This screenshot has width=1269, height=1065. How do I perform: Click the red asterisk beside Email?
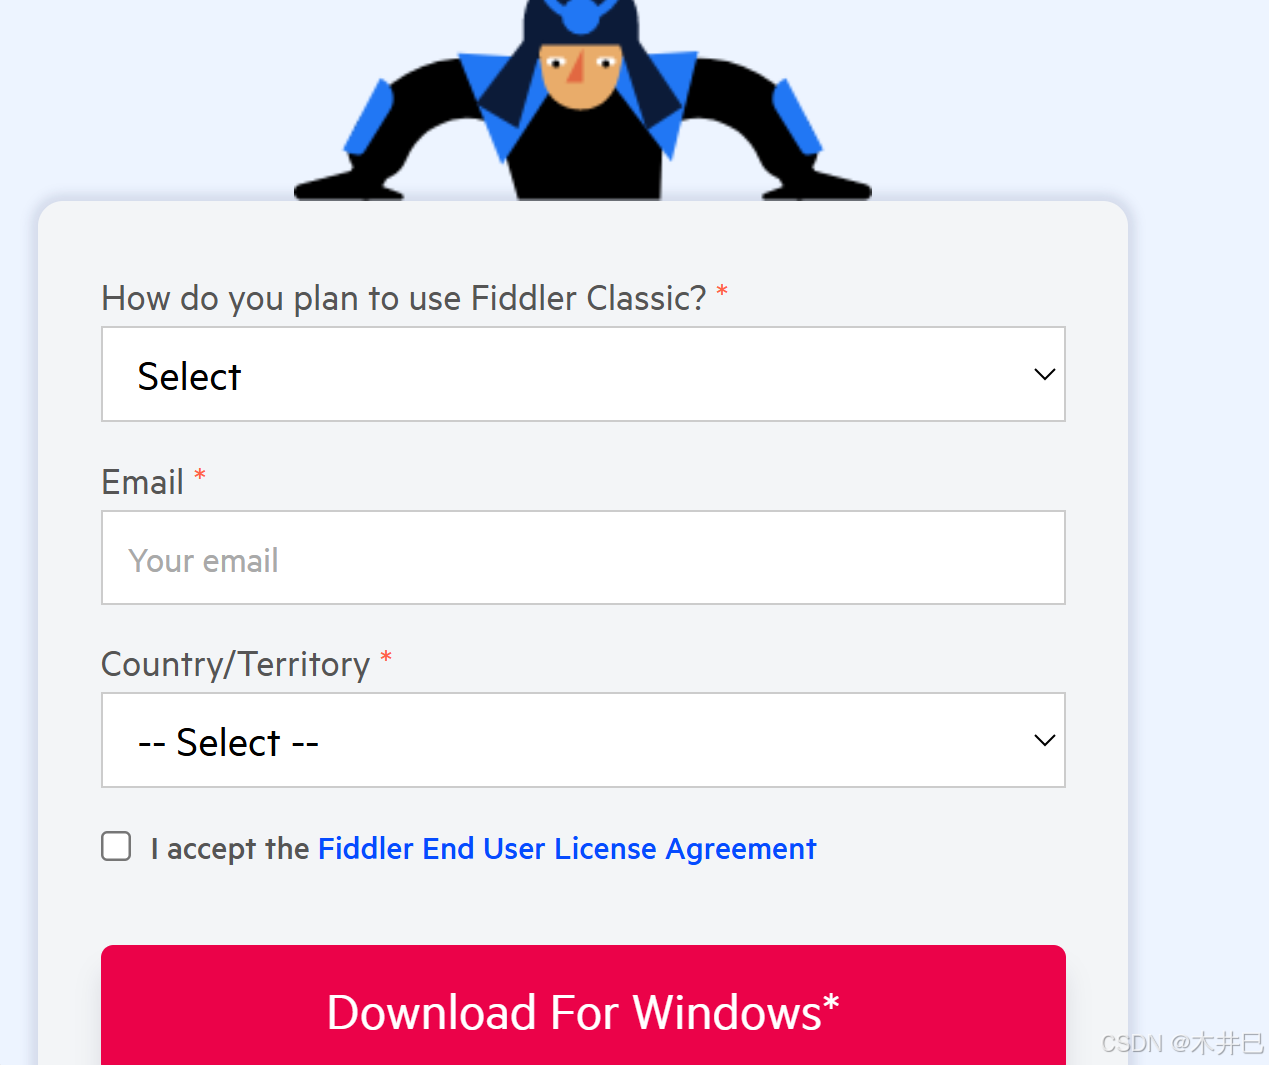pos(200,474)
